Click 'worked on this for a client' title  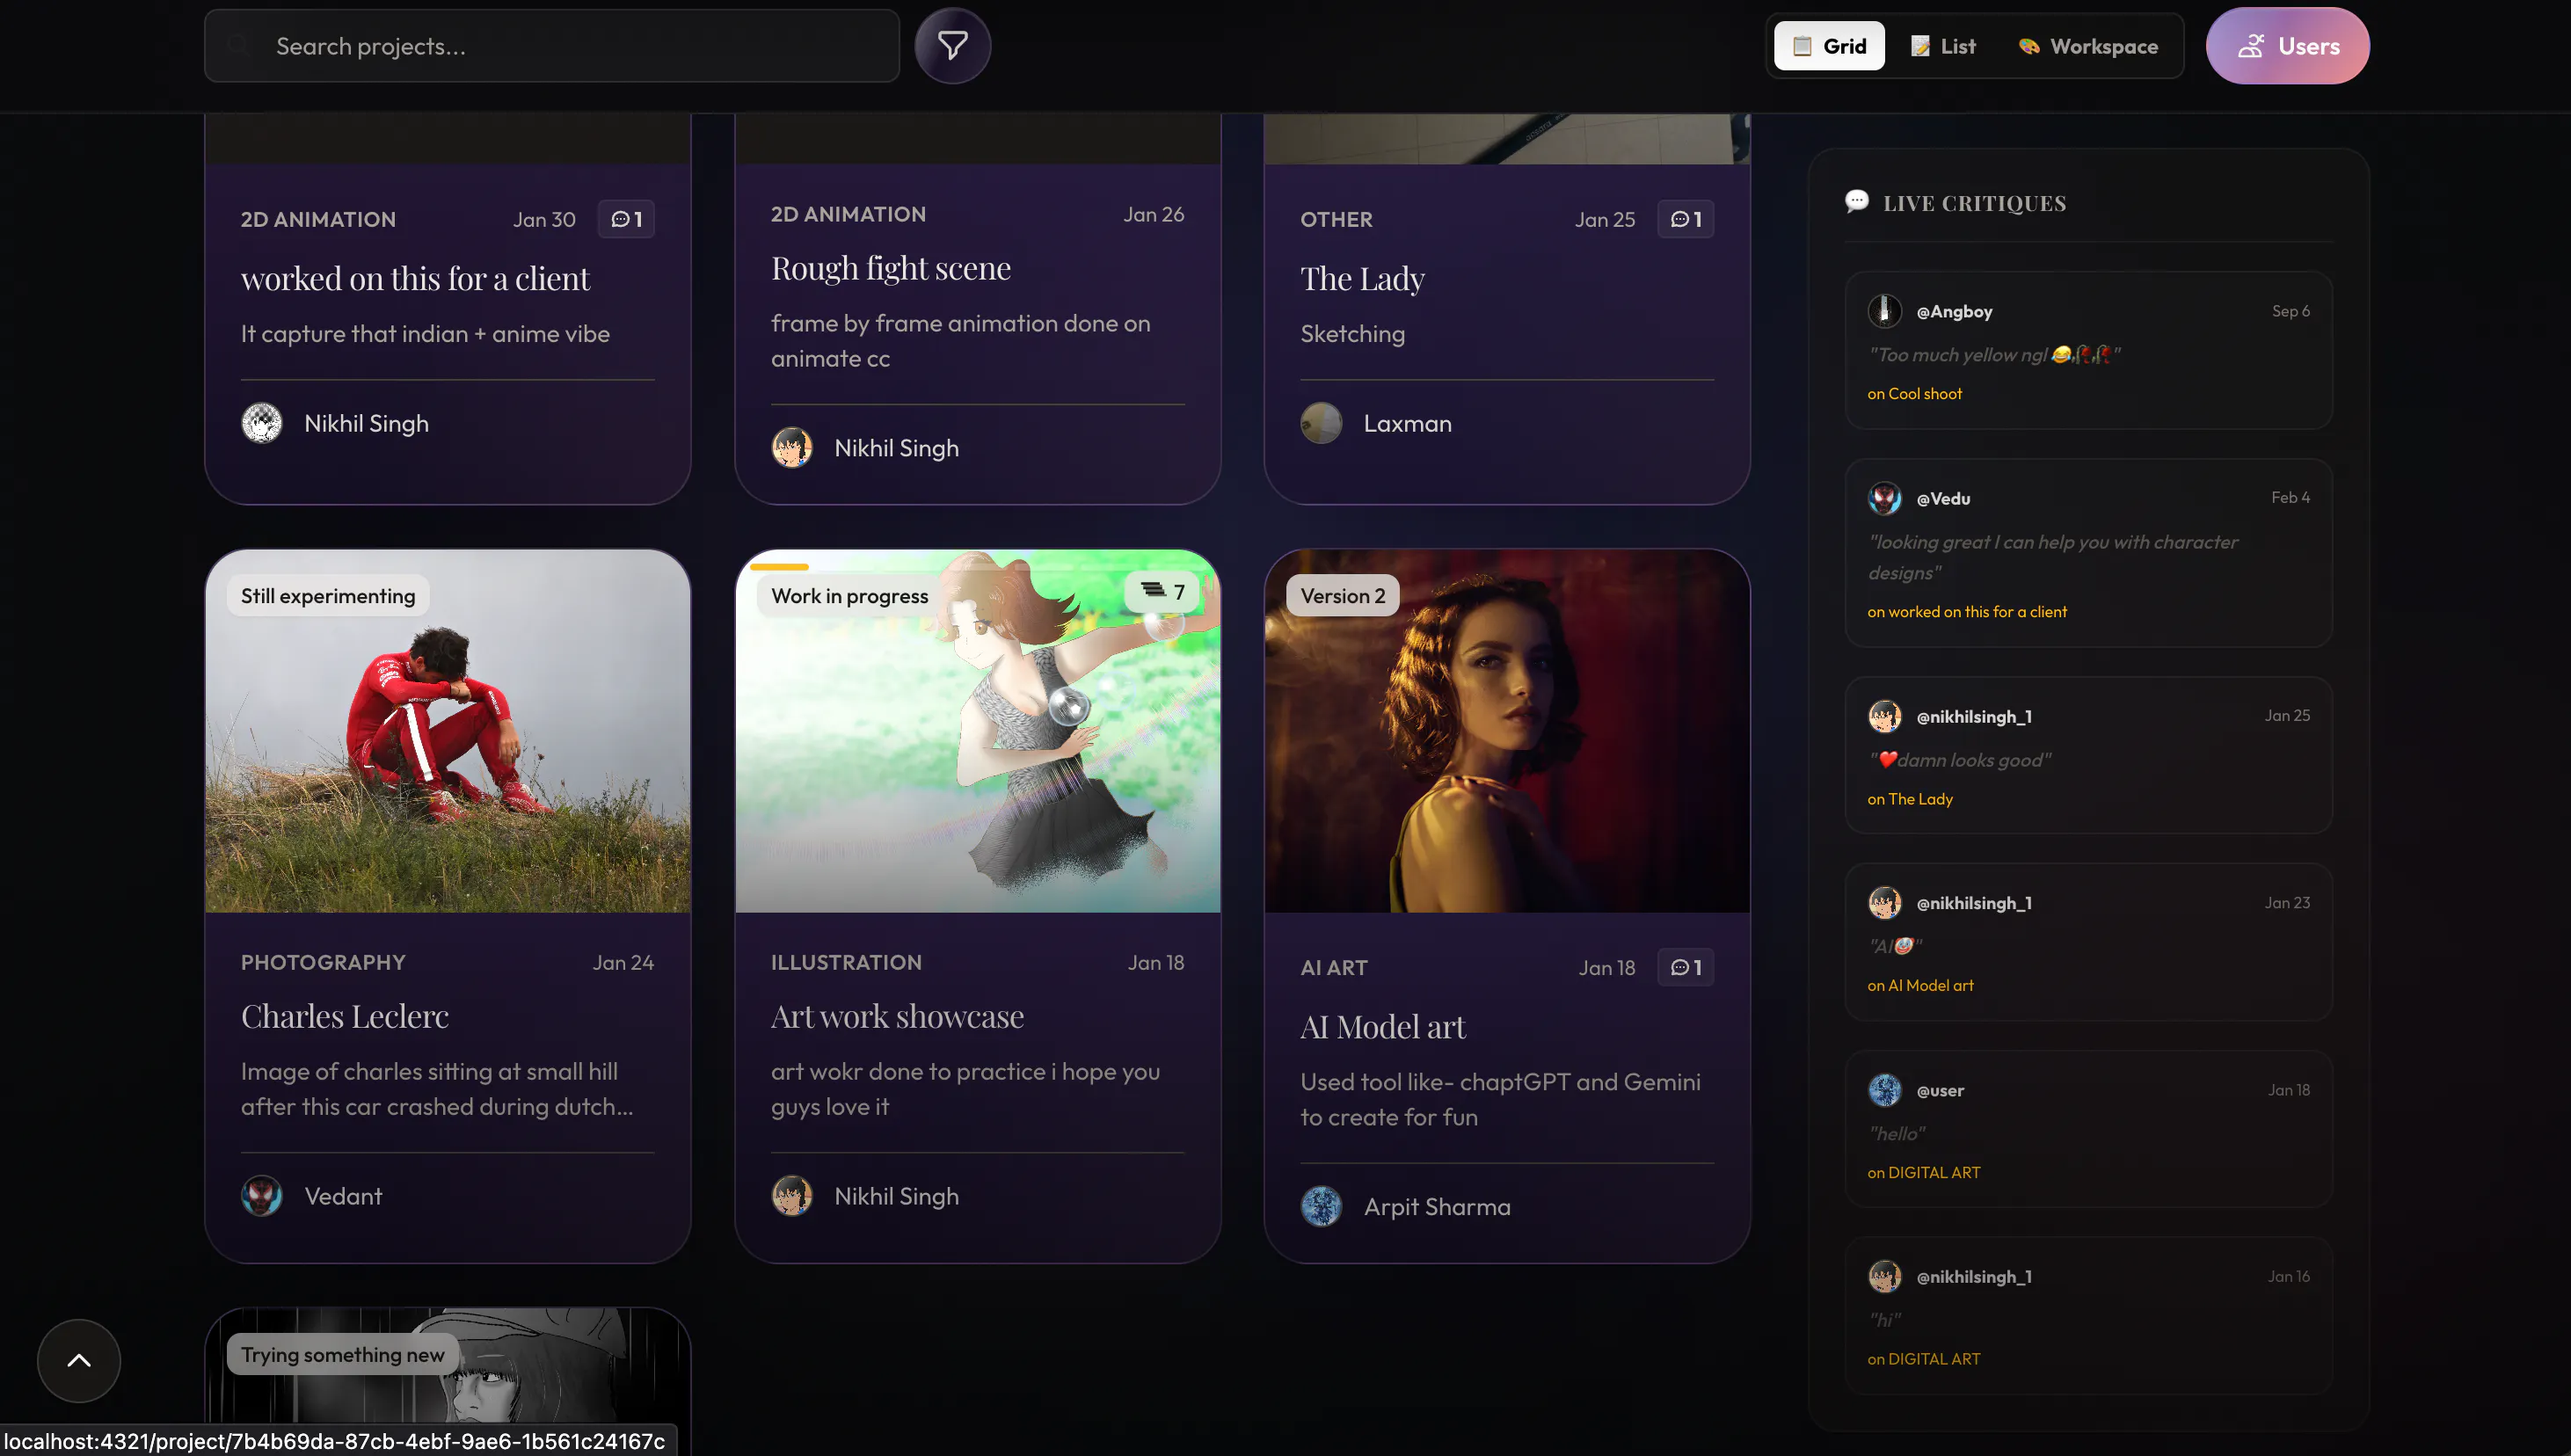[x=415, y=278]
